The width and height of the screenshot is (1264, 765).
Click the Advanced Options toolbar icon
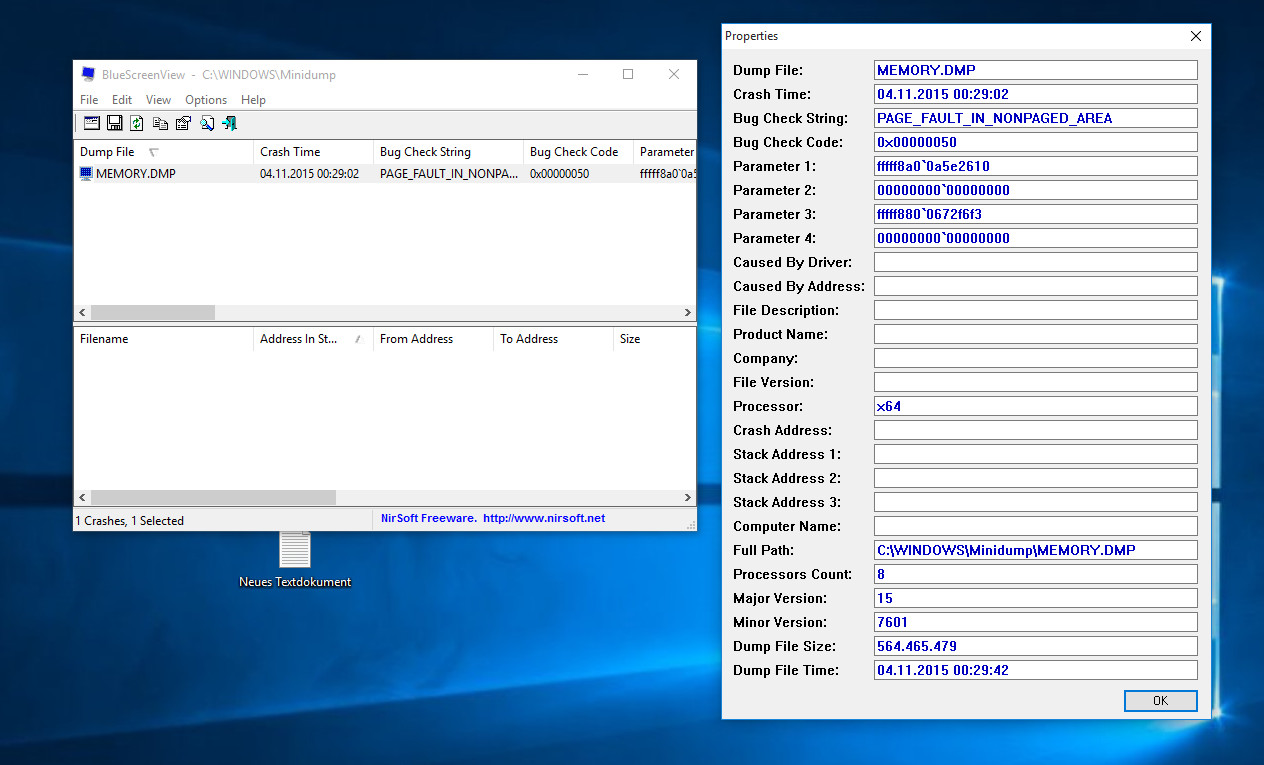pyautogui.click(x=92, y=123)
